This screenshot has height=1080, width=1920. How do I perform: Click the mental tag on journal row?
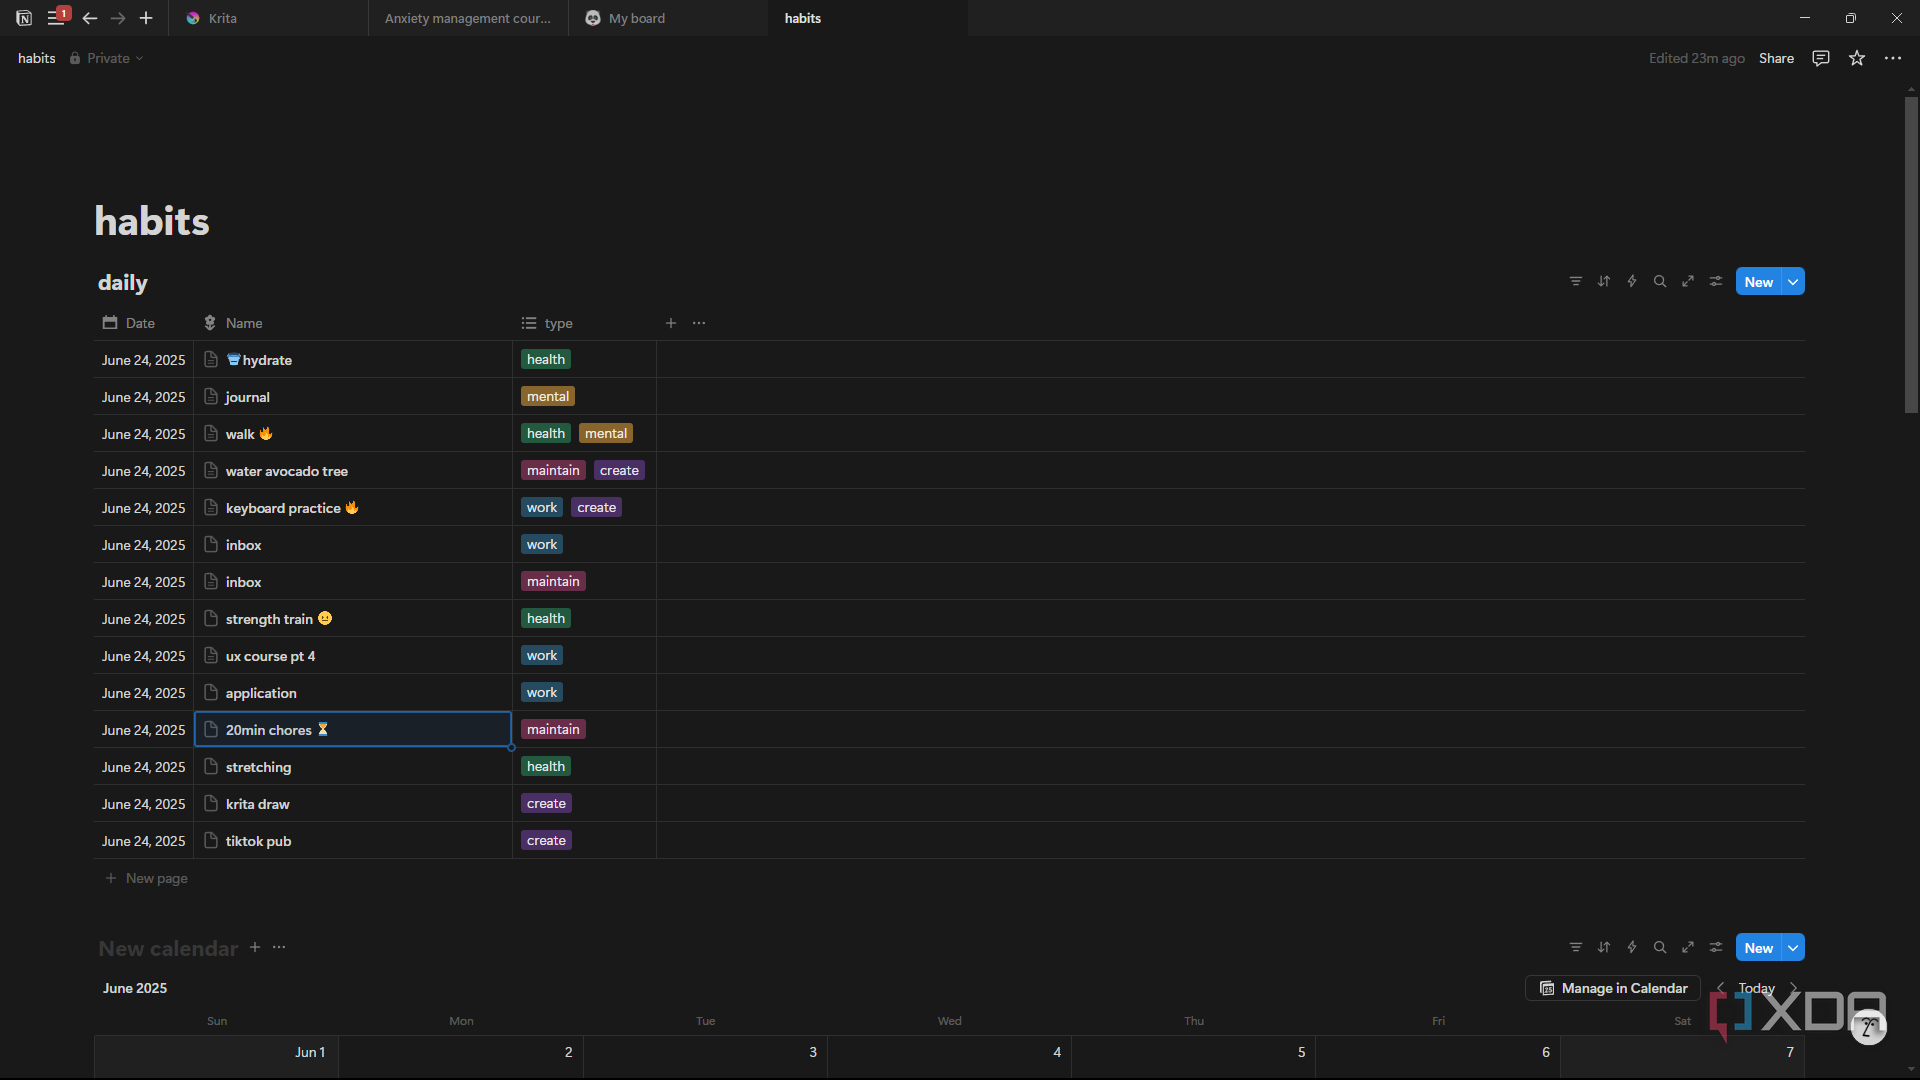(548, 396)
